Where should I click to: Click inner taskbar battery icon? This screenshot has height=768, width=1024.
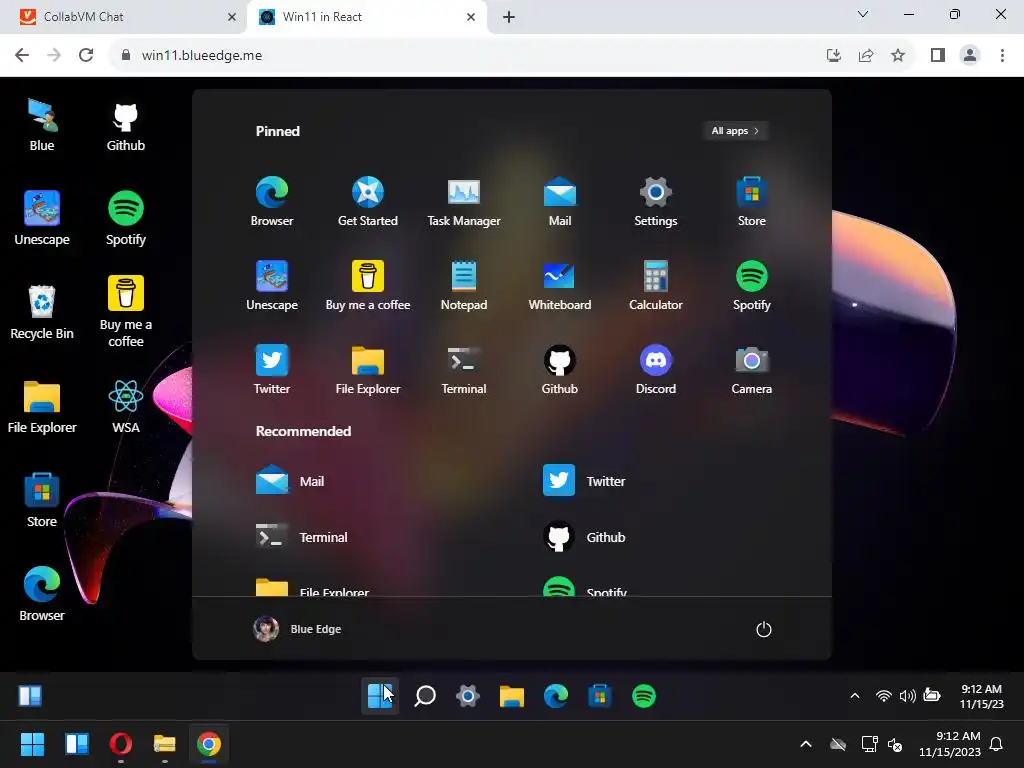[931, 696]
